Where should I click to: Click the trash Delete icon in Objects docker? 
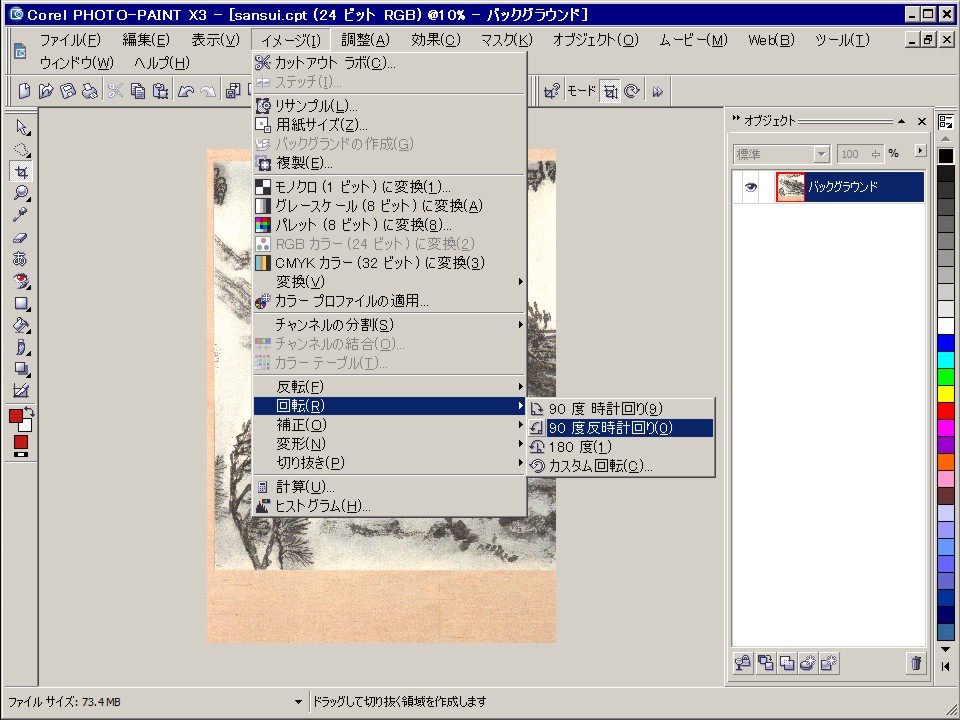click(x=915, y=663)
